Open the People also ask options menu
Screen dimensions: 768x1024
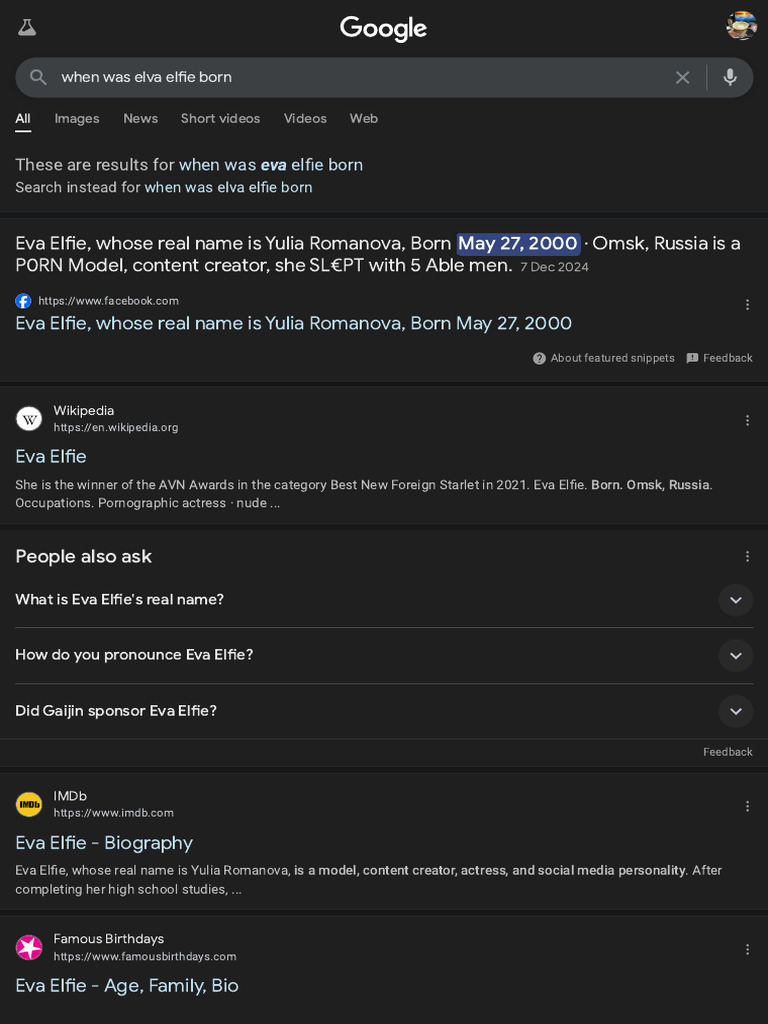(747, 556)
